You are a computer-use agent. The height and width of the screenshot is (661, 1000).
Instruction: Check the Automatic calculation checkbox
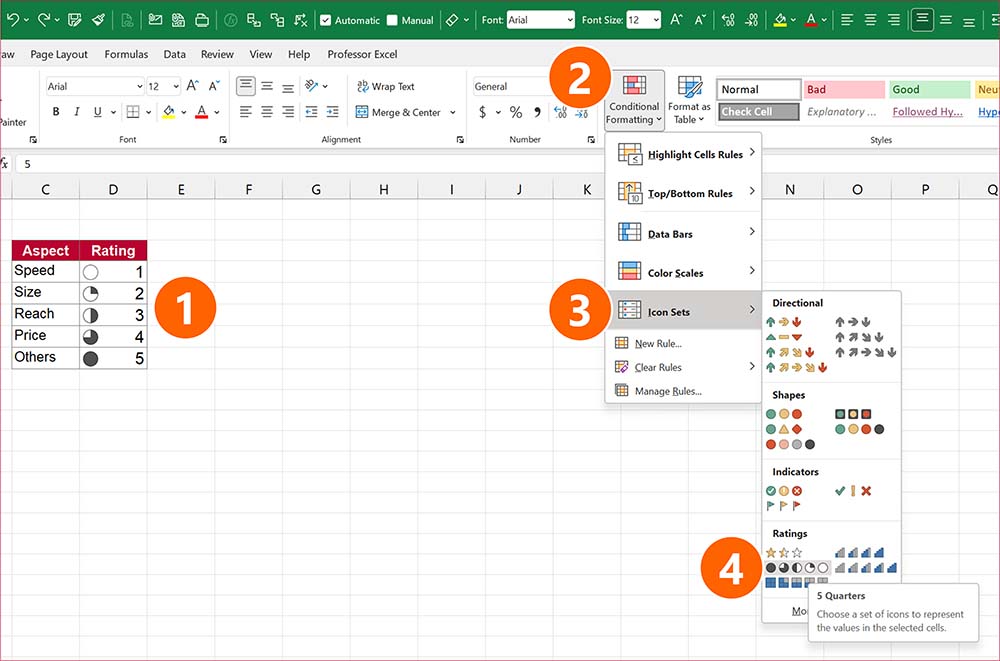click(326, 18)
